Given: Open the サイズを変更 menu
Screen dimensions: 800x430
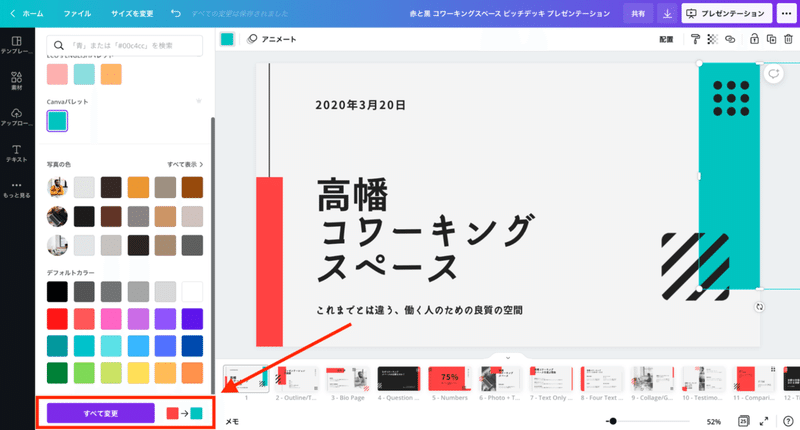Looking at the screenshot, I should (x=132, y=14).
